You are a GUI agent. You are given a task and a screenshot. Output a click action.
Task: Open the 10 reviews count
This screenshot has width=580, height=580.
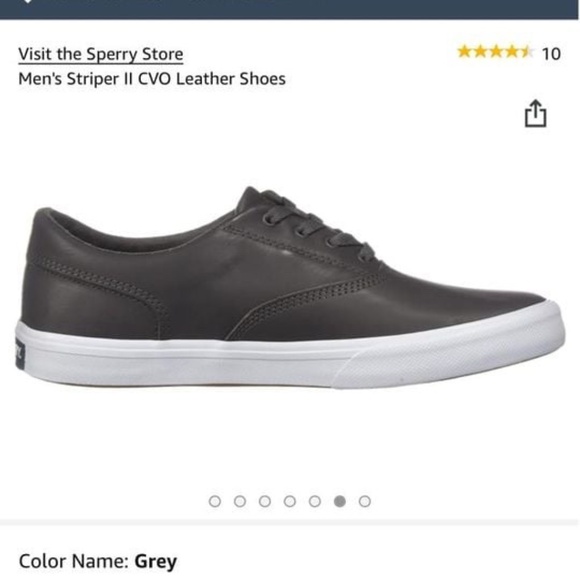551,54
